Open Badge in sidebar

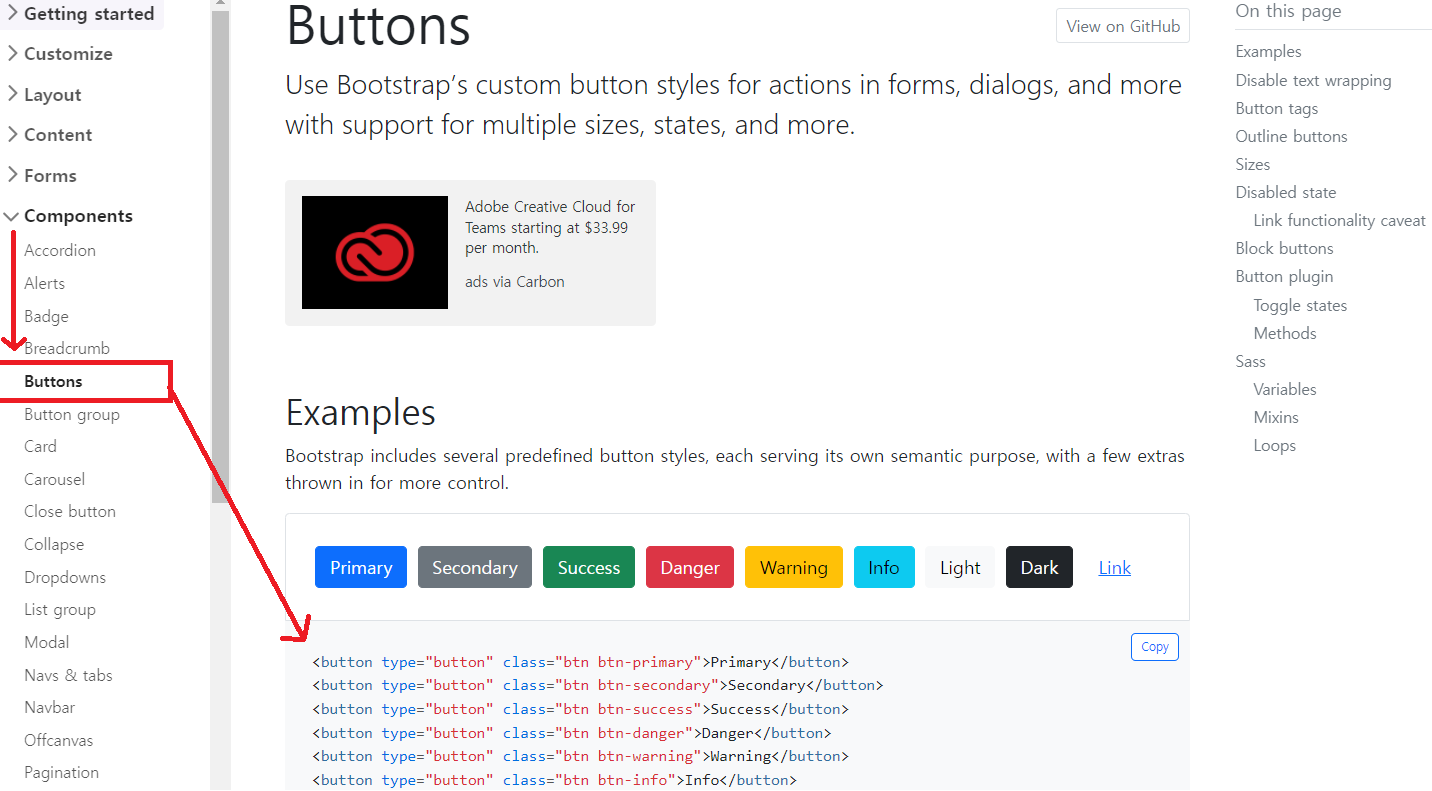point(46,316)
